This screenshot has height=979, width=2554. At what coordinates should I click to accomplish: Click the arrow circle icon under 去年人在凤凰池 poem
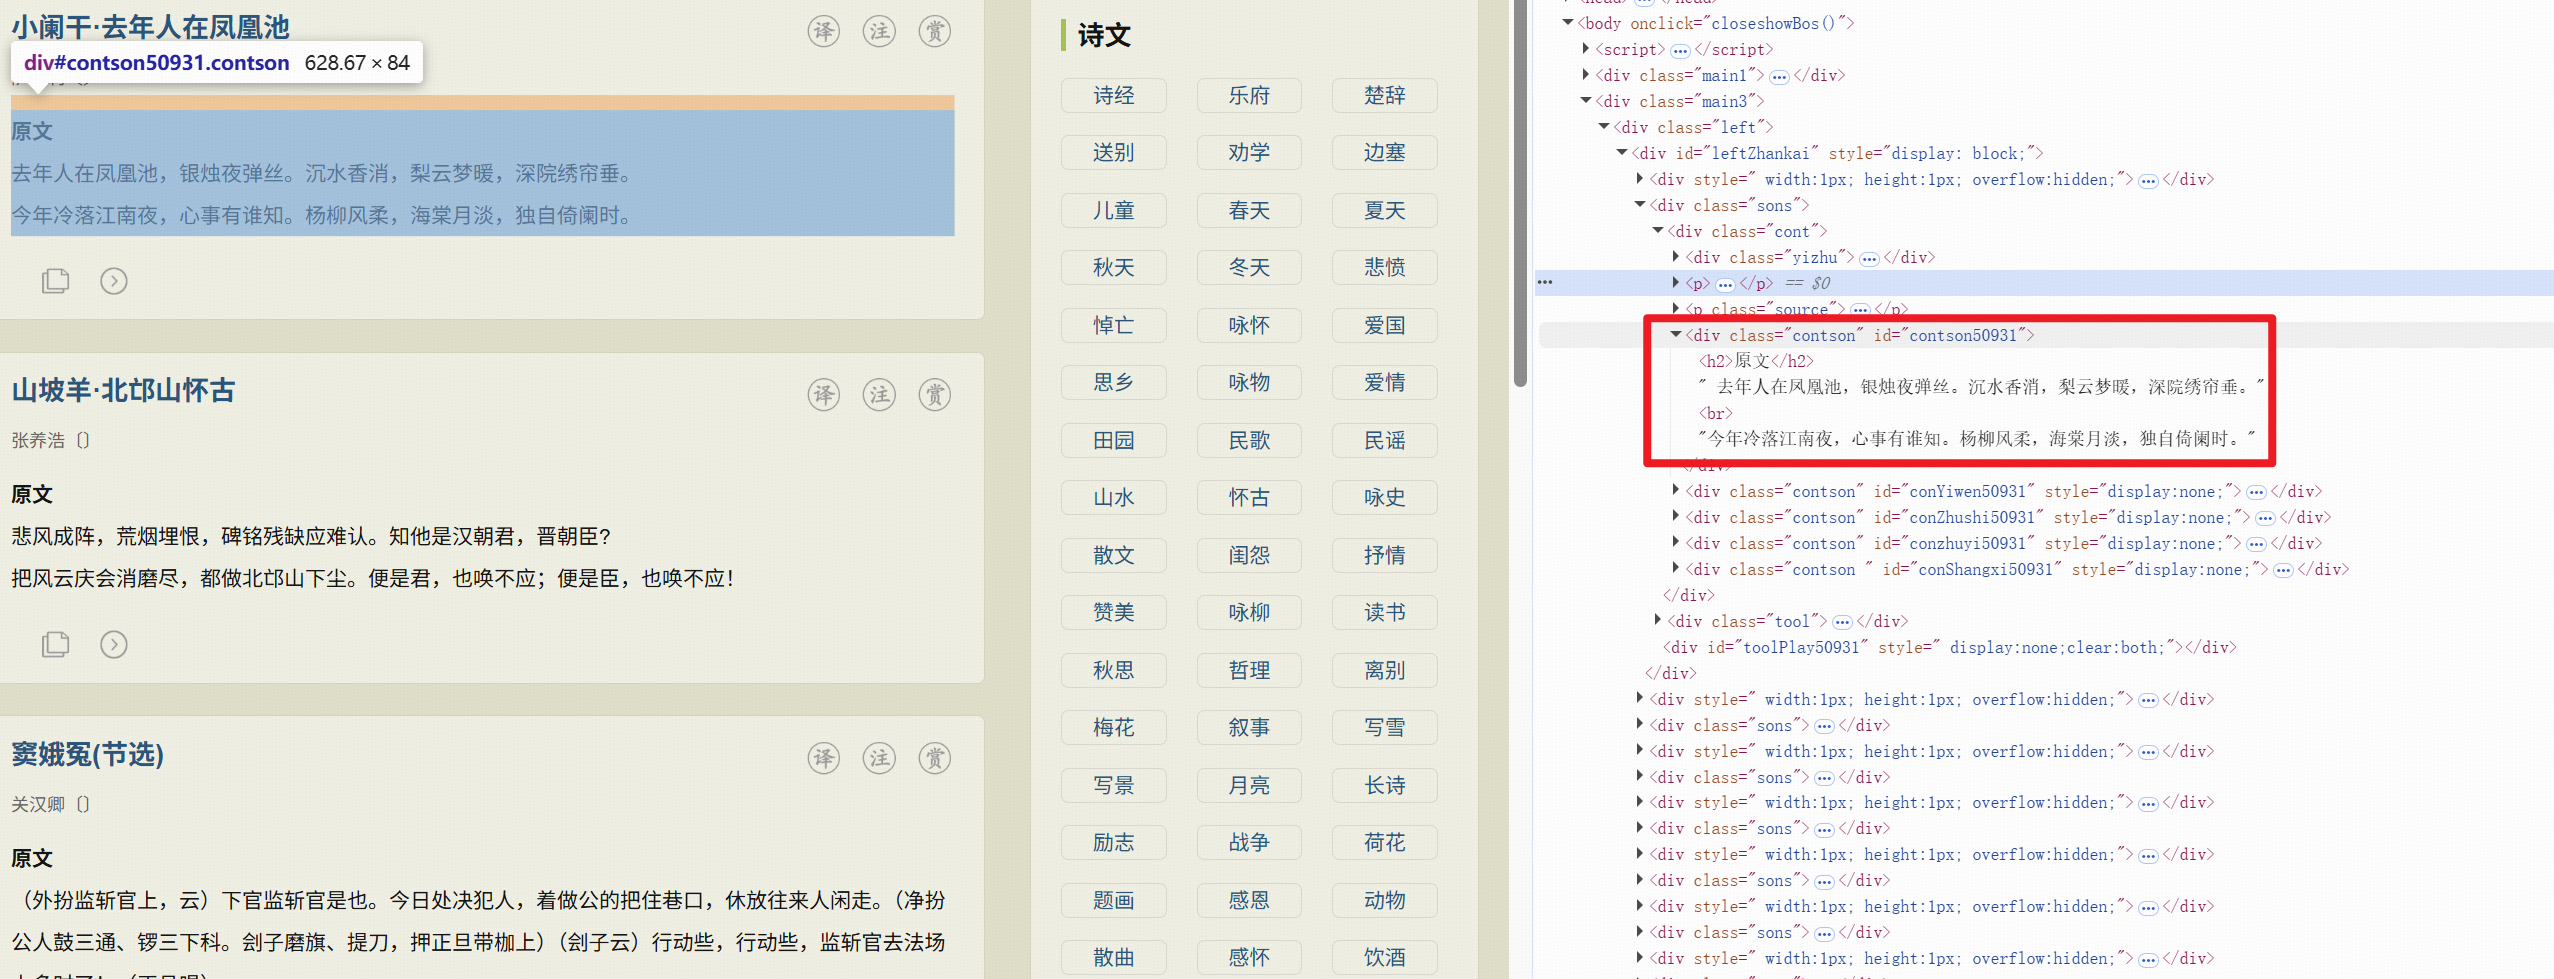coord(114,281)
